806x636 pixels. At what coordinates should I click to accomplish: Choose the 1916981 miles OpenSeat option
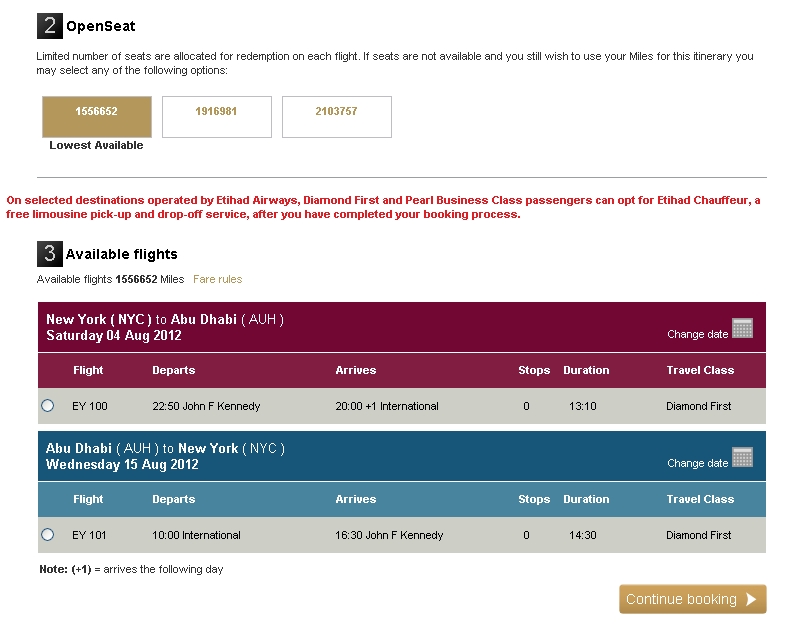216,117
